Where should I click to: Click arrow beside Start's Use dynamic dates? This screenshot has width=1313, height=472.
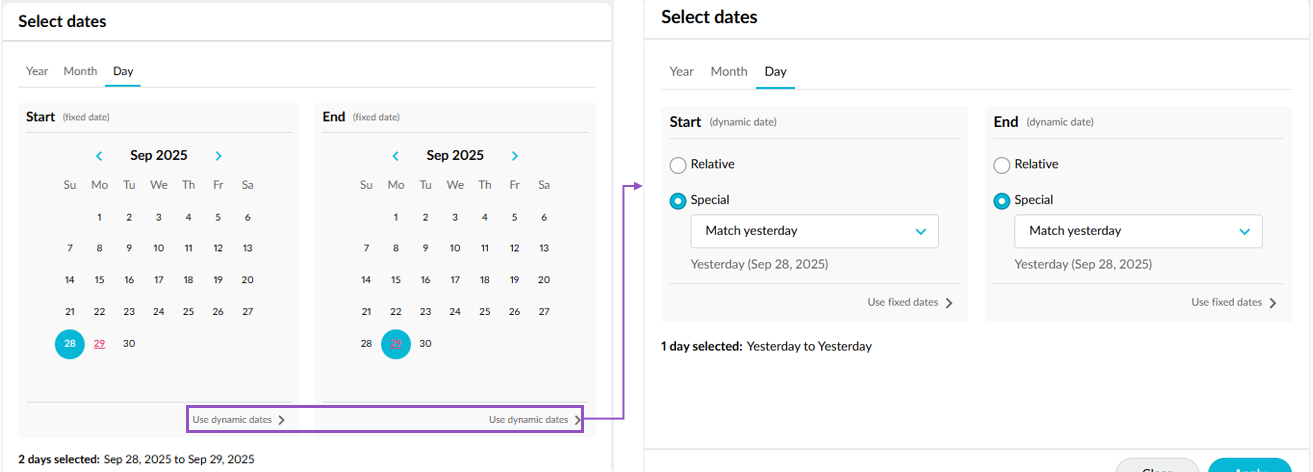point(282,420)
